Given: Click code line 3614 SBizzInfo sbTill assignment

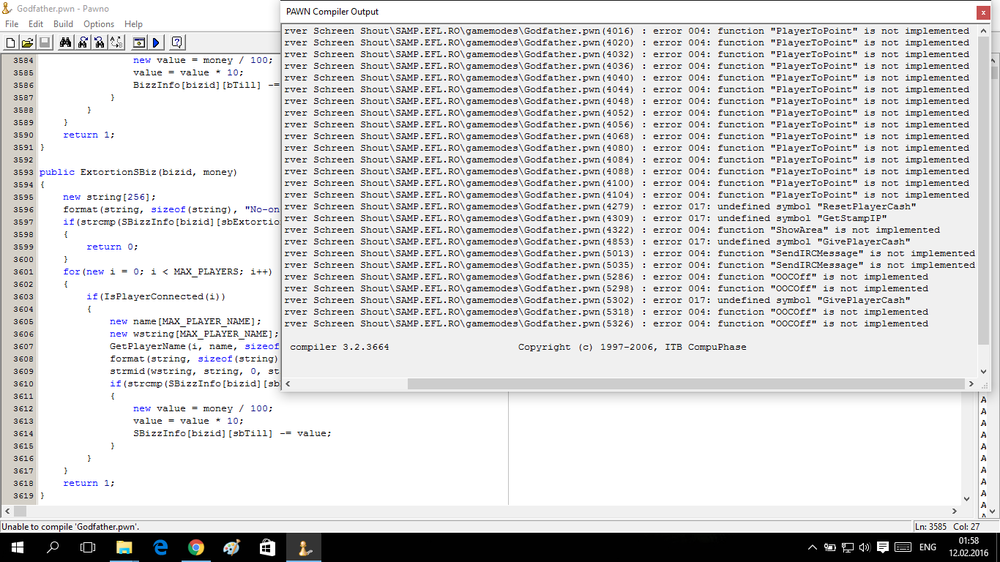Looking at the screenshot, I should (232, 433).
